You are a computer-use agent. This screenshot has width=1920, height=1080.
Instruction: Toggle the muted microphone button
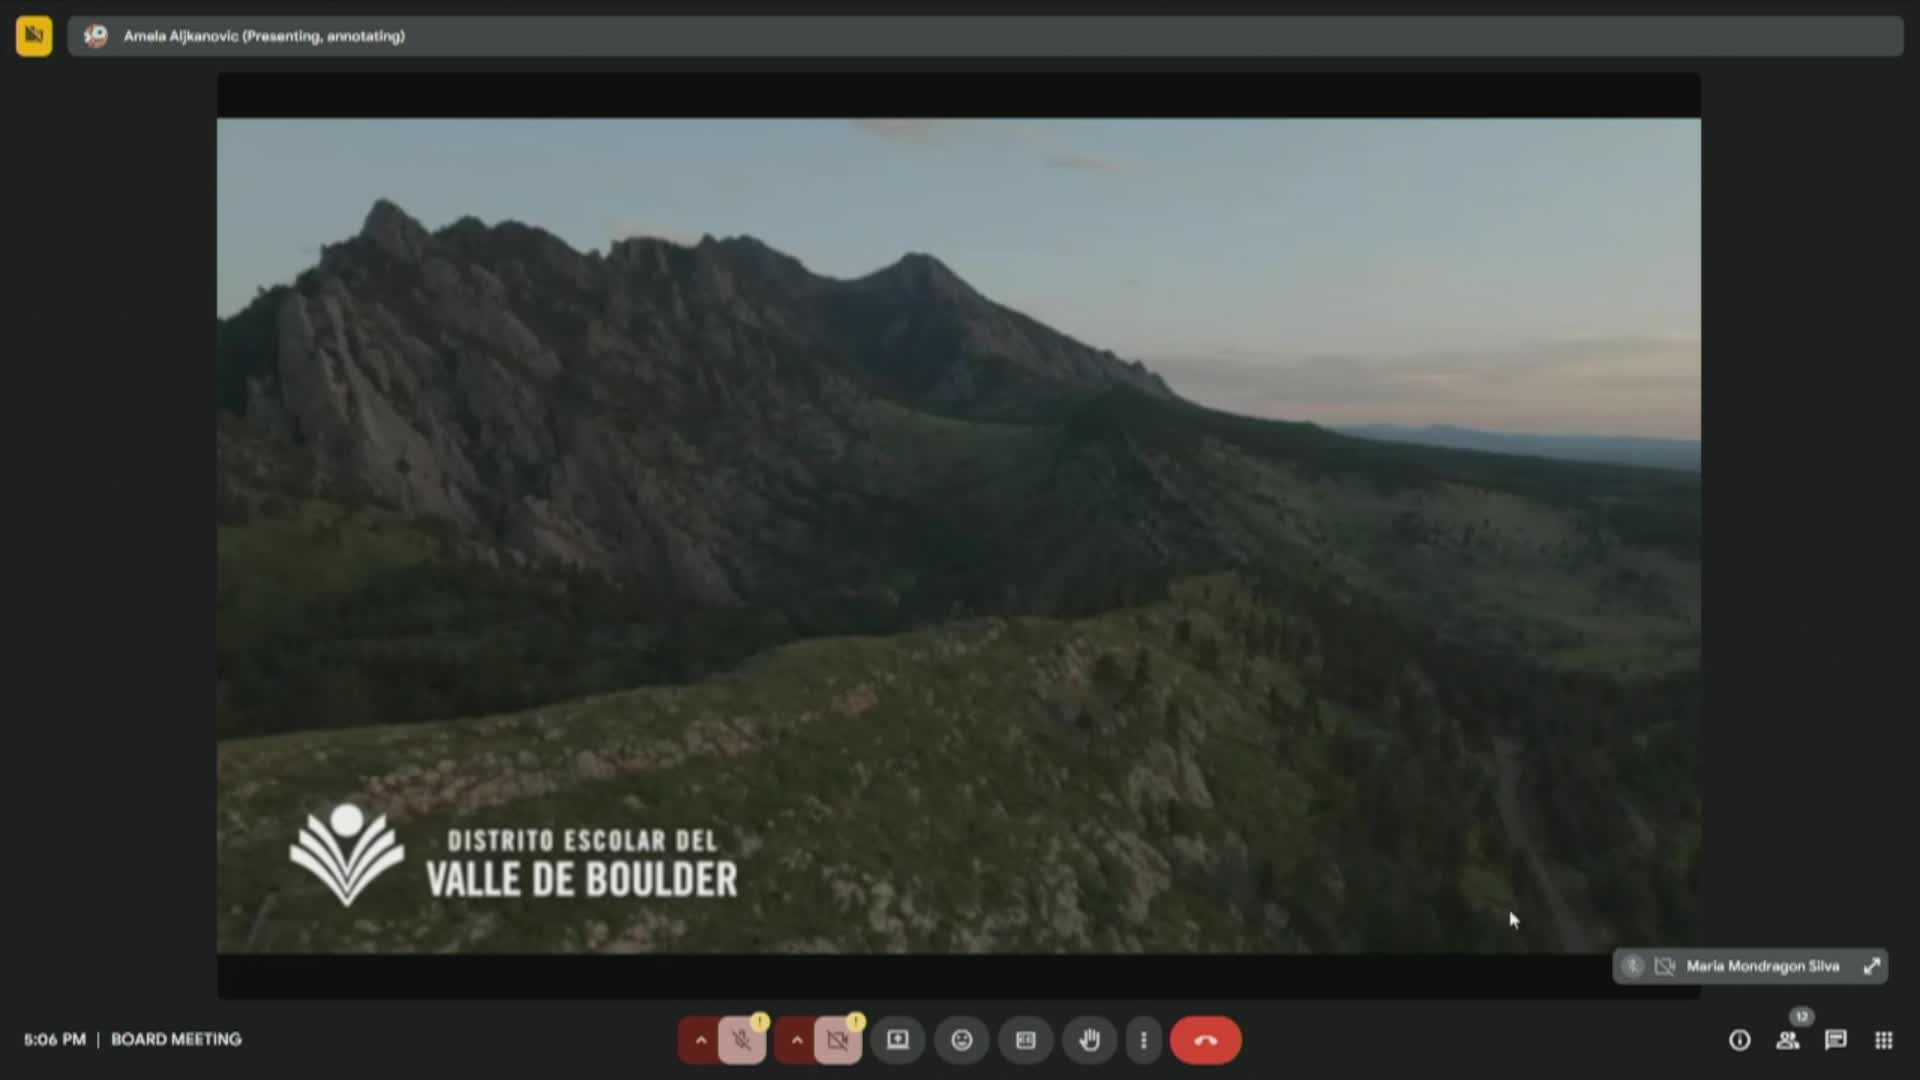tap(741, 1040)
